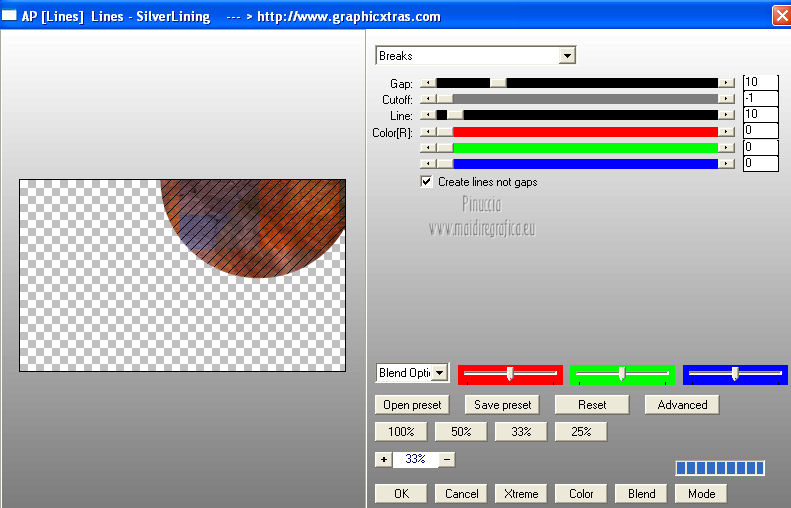The height and width of the screenshot is (508, 791).
Task: Click the Open preset button
Action: [412, 405]
